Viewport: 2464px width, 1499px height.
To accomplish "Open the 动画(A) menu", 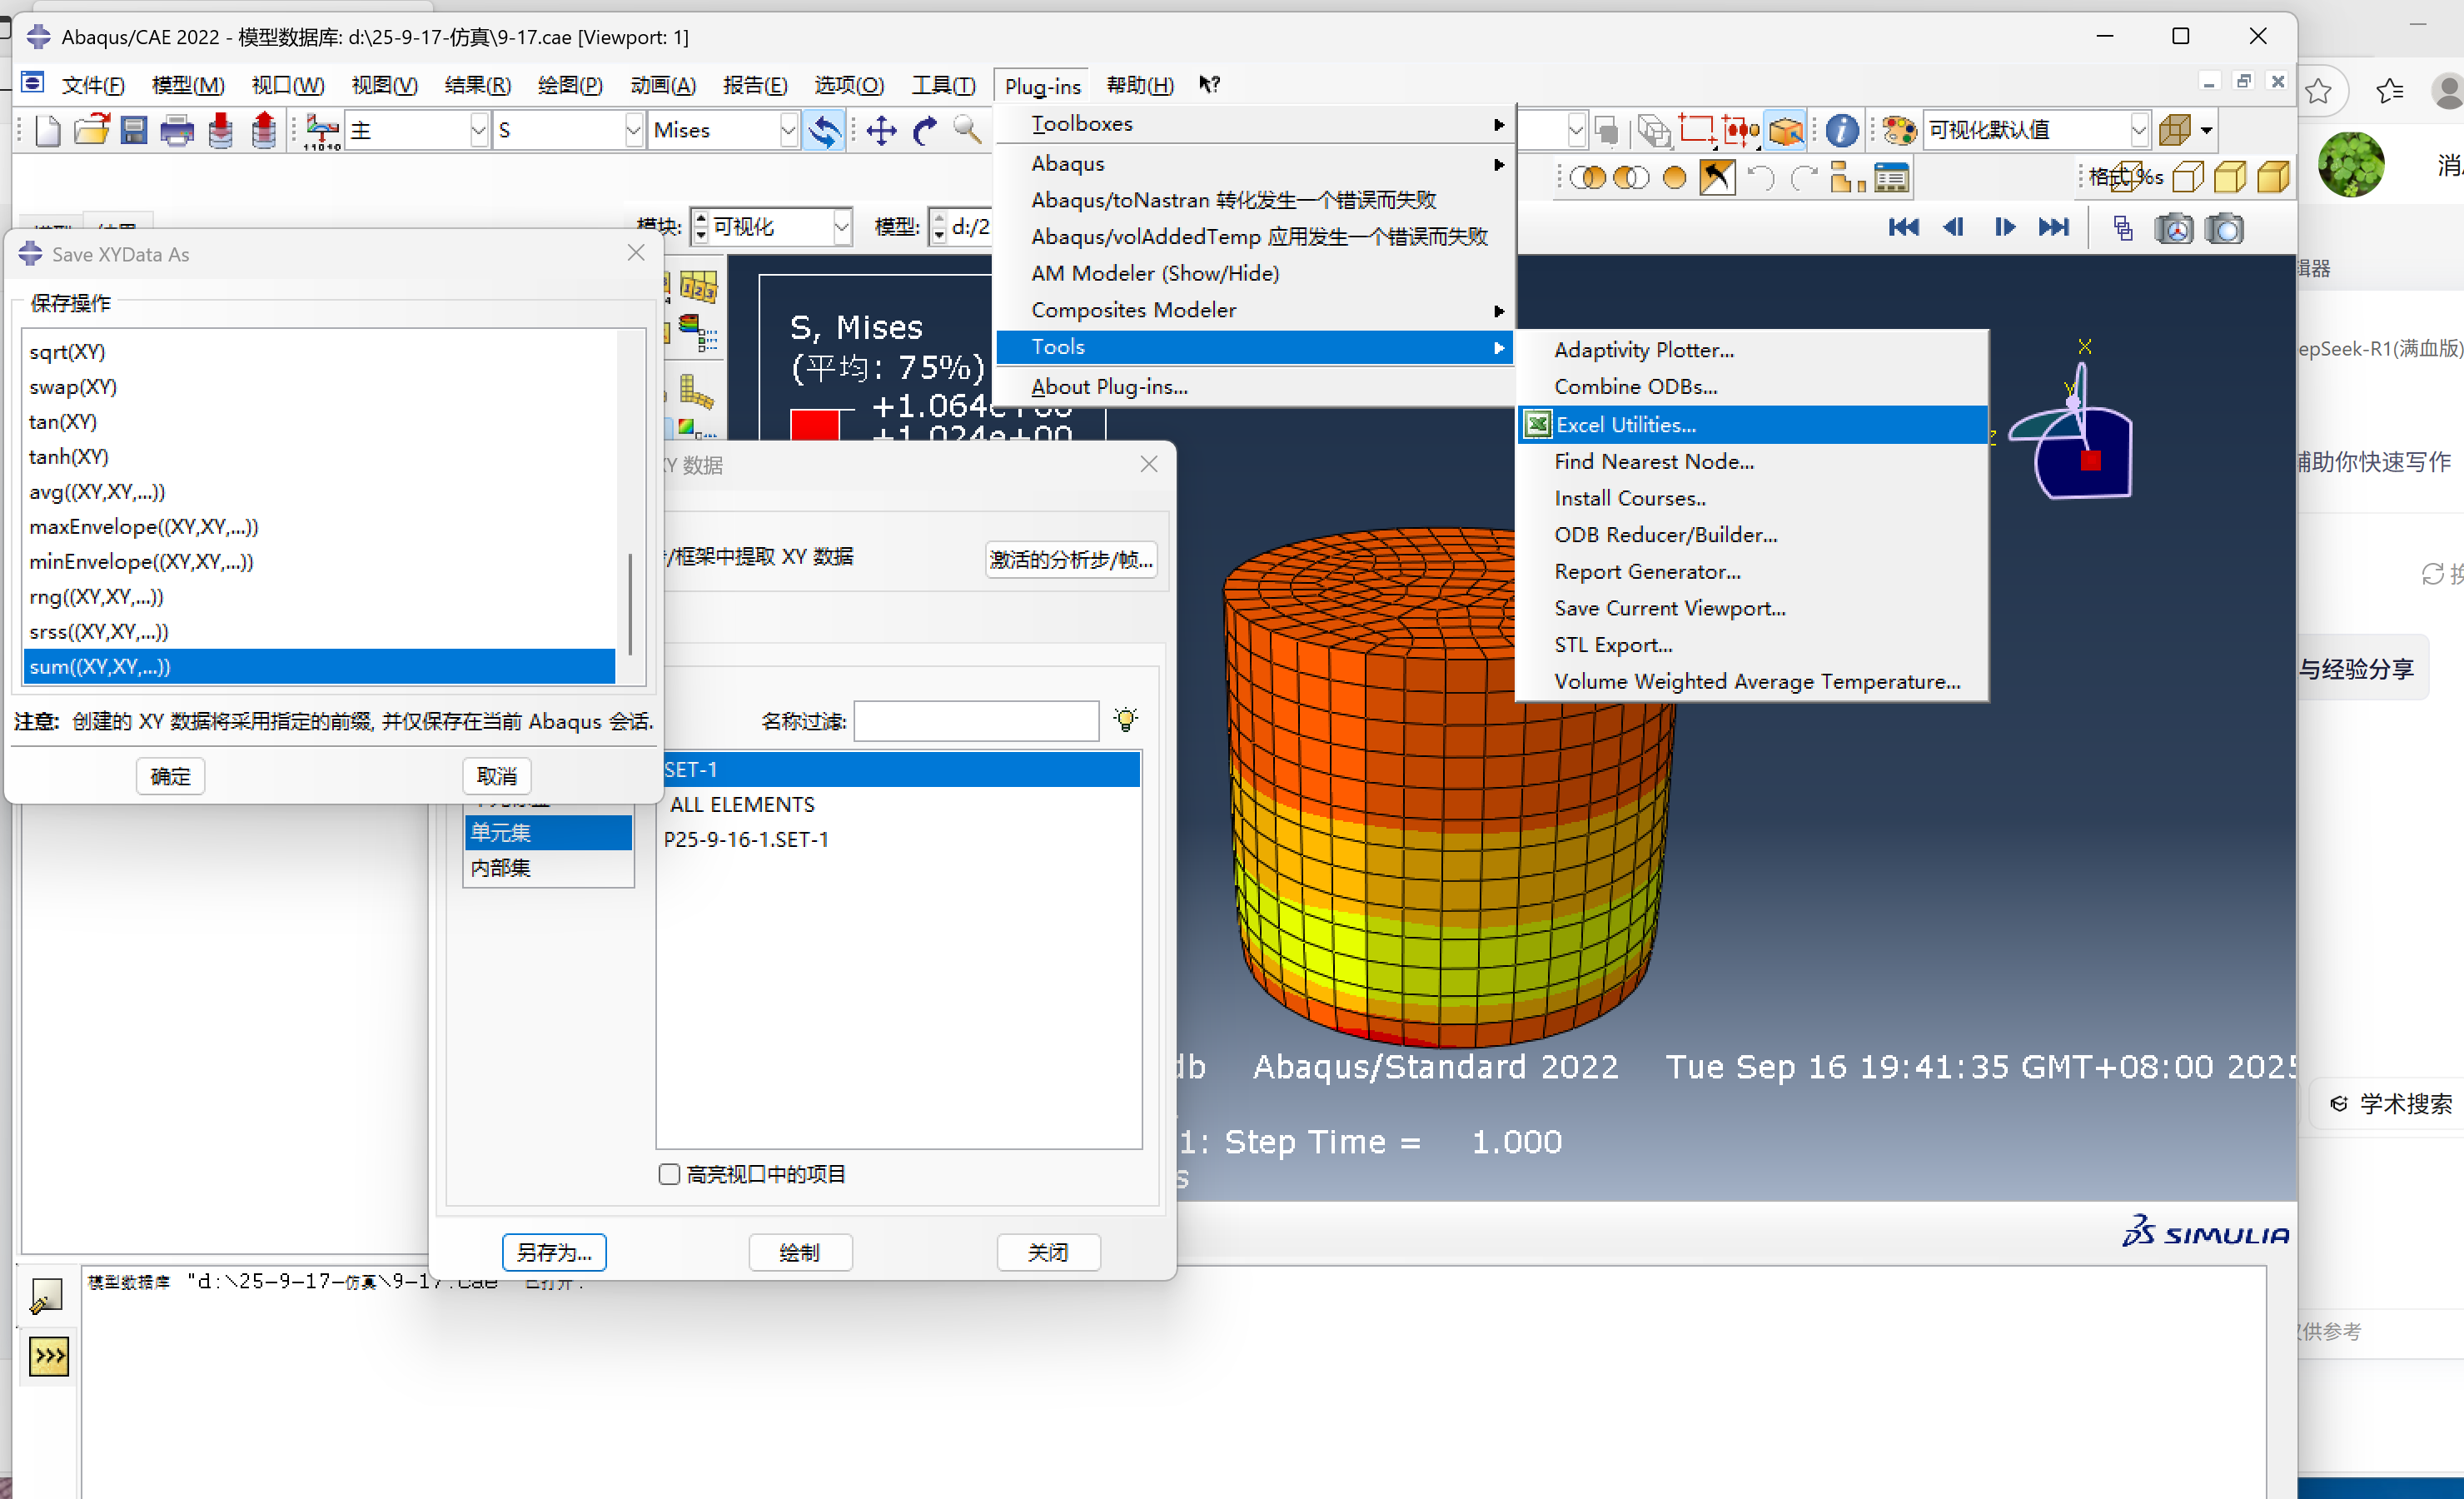I will point(663,85).
